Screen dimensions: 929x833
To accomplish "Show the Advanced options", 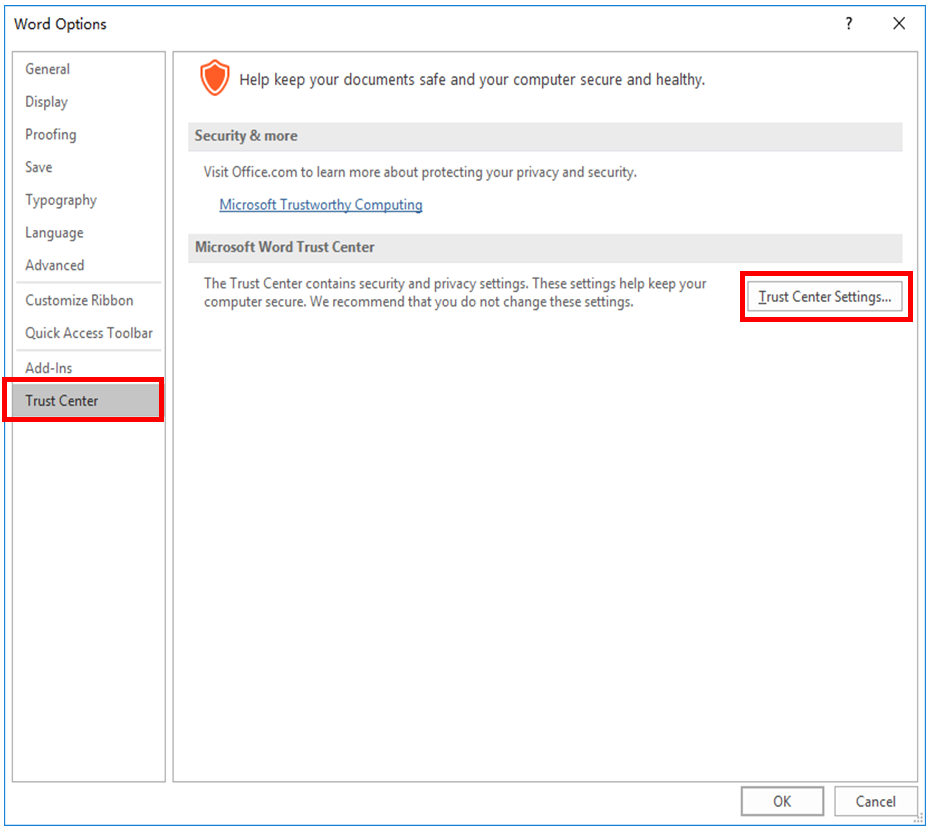I will pyautogui.click(x=55, y=265).
